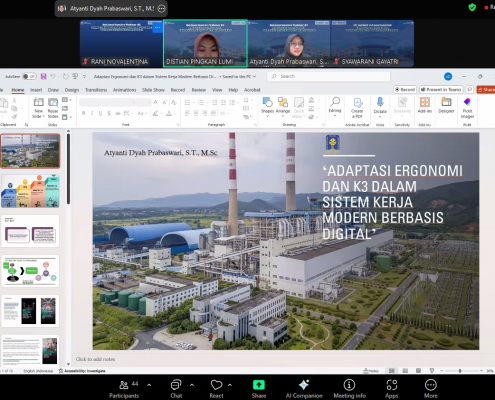Open Zoom AI Companion
Screen dimensions: 495x400
pyautogui.click(x=304, y=389)
